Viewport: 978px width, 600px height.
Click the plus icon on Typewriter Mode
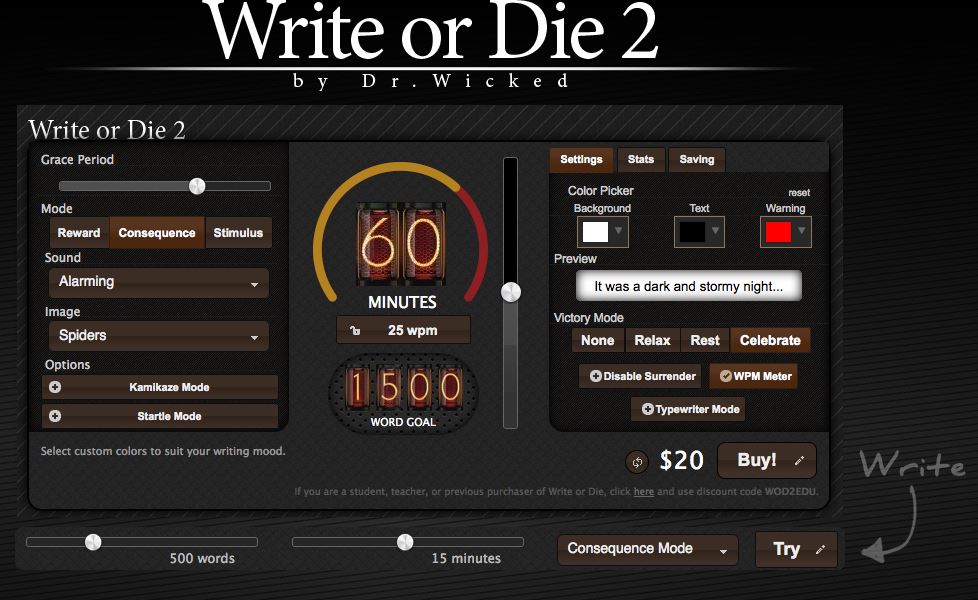coord(647,409)
